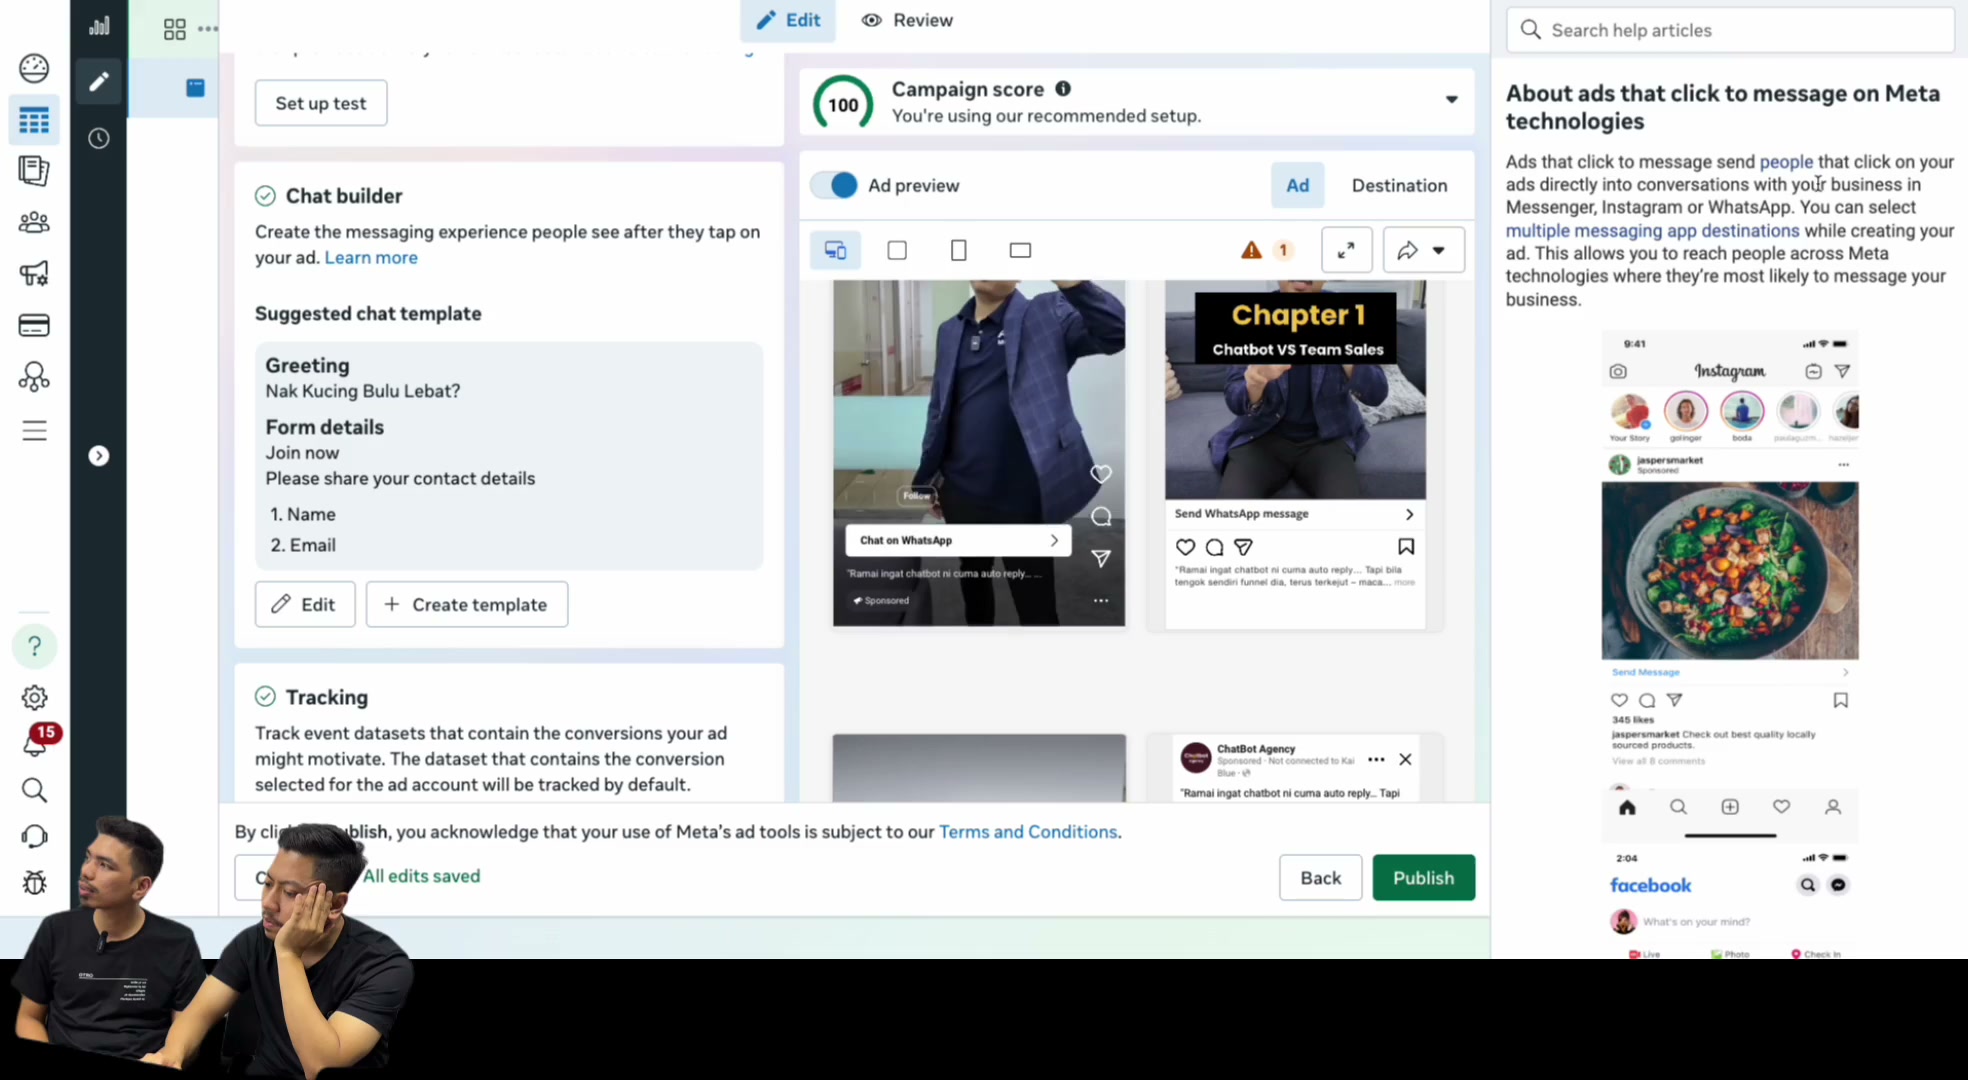Open notifications bell with 15 badge

click(x=36, y=741)
